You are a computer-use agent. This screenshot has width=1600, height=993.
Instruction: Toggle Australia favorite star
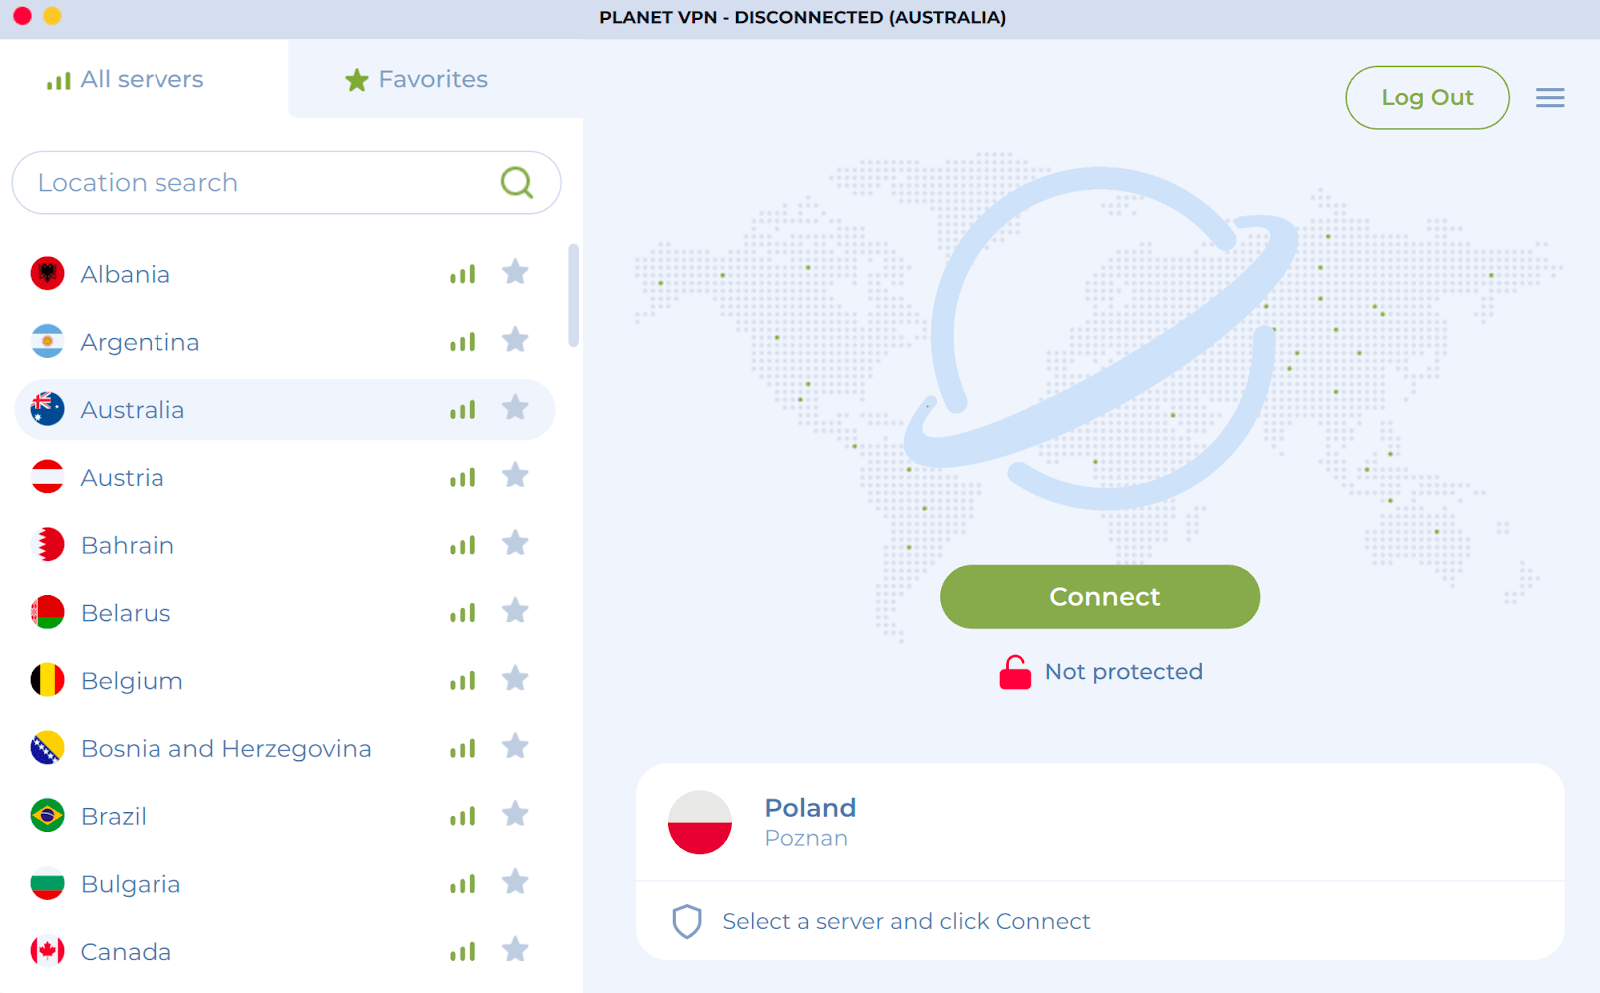(515, 407)
